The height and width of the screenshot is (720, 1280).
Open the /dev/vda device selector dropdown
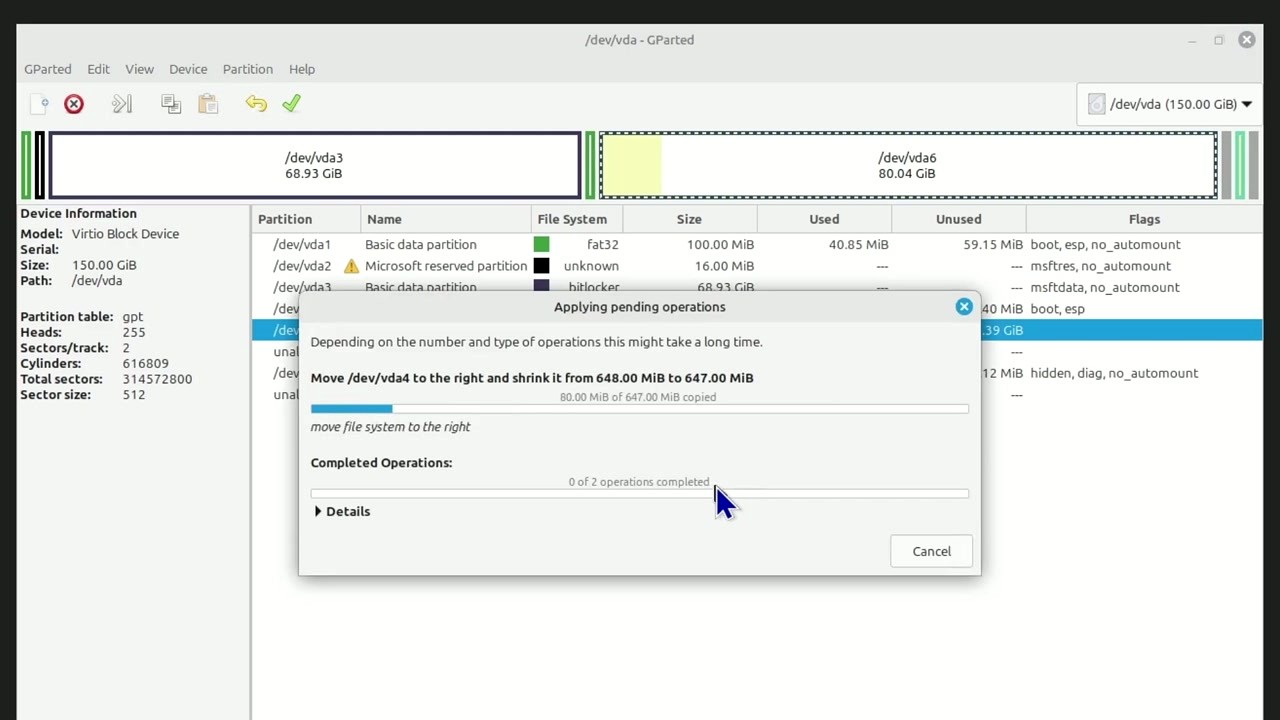[x=1168, y=103]
